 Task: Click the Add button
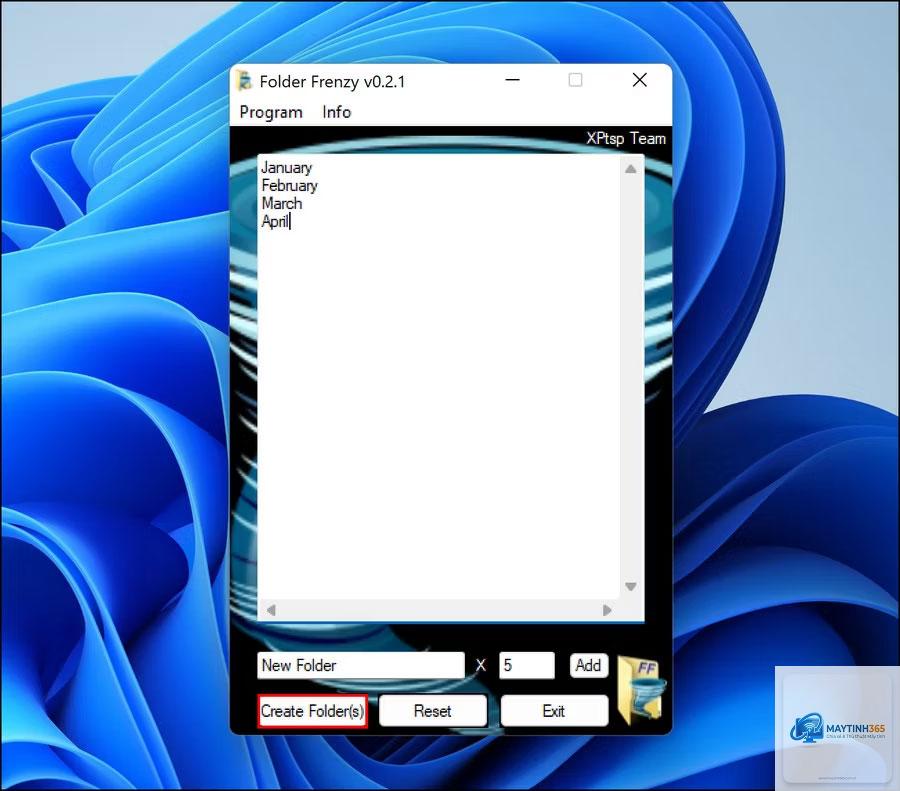click(588, 665)
